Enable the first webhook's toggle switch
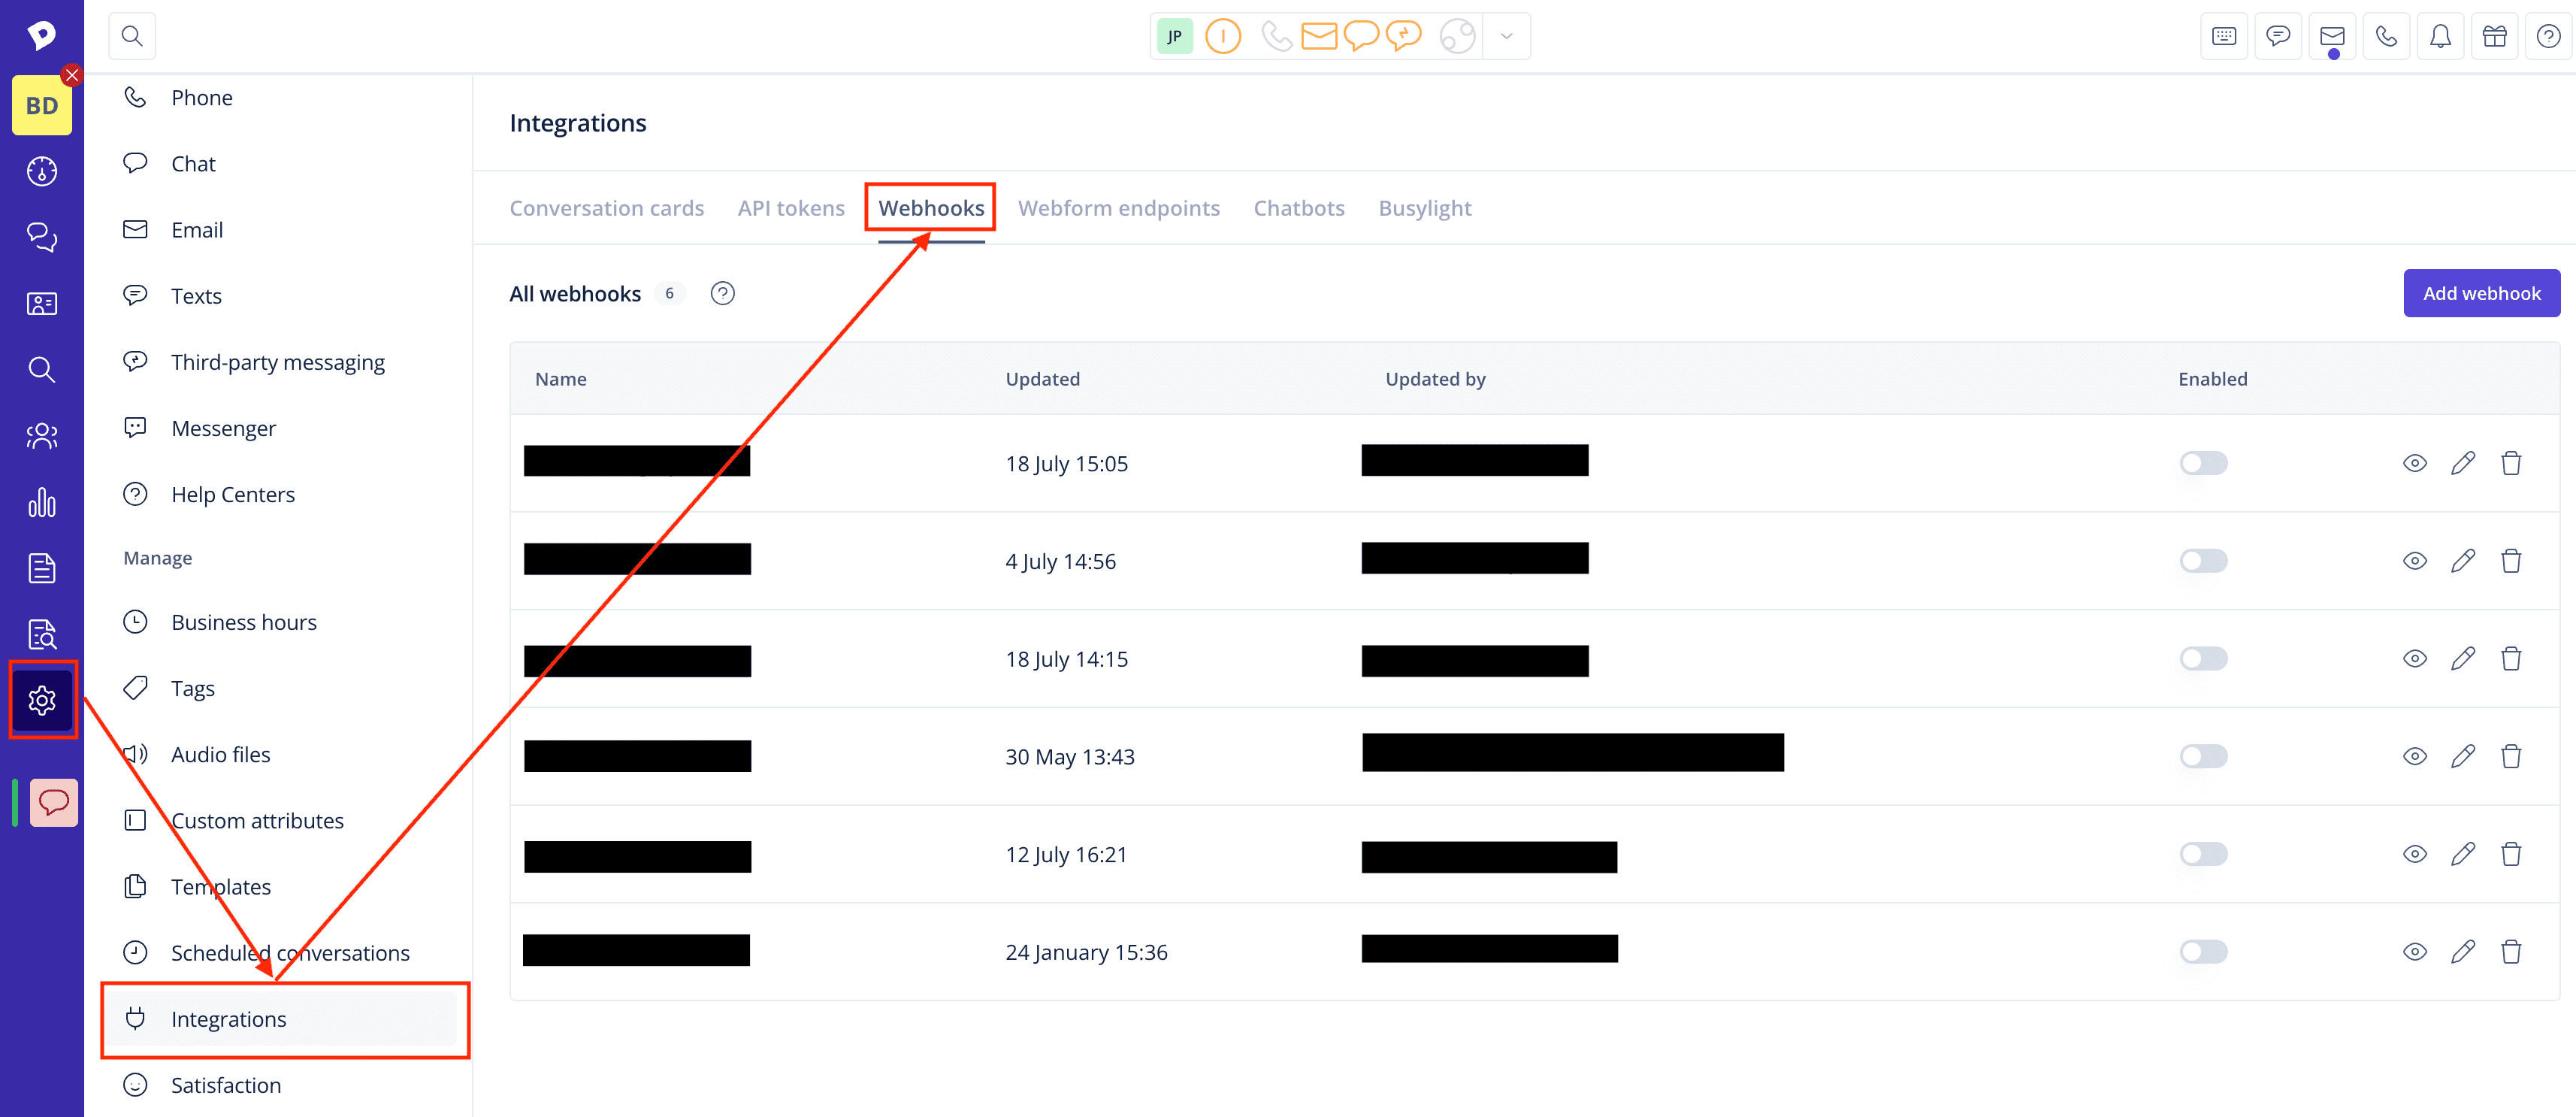2576x1117 pixels. 2203,462
